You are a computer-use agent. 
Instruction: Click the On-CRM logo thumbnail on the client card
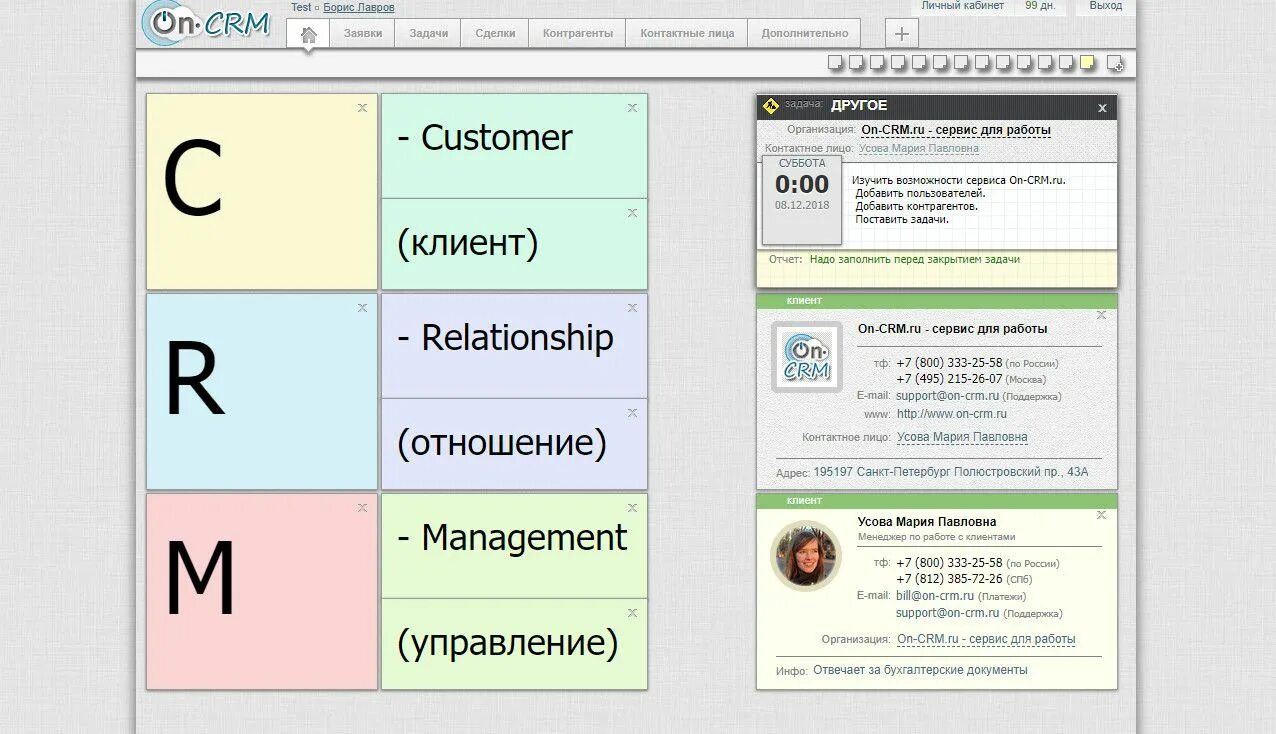pos(805,357)
